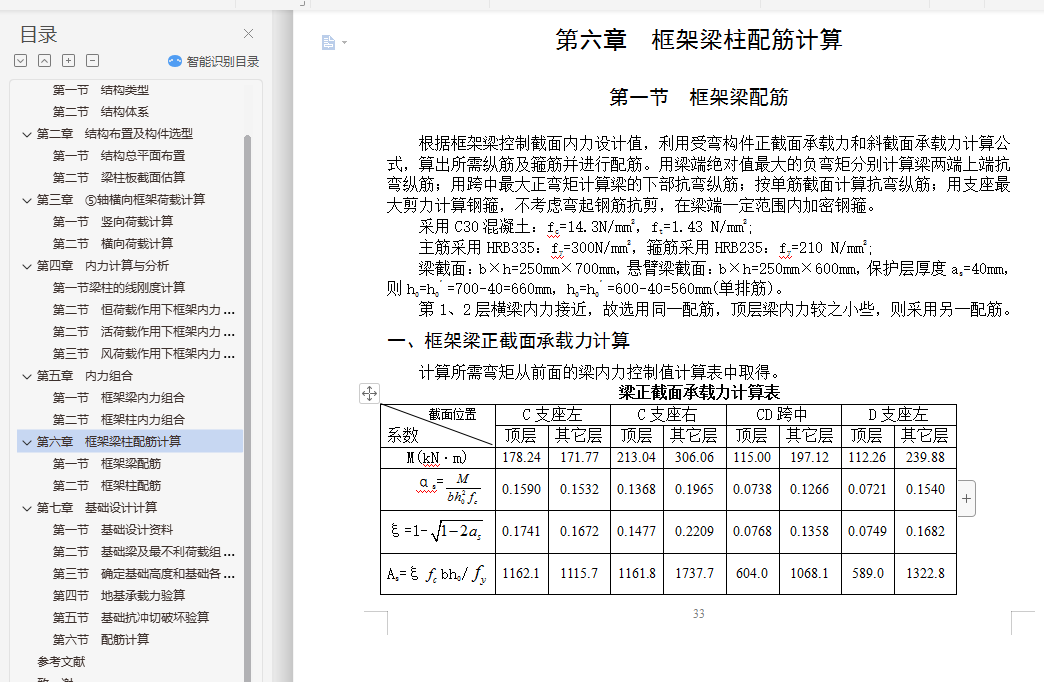Click table header cell D支座左
The image size is (1044, 682).
[x=899, y=414]
